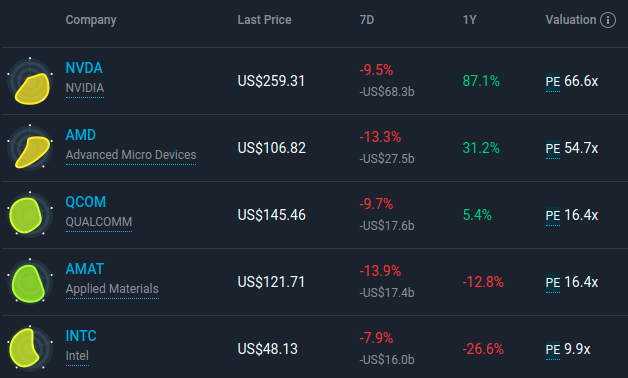Click the NVIDIA snowflake chart icon
Image resolution: width=628 pixels, height=378 pixels.
coord(30,81)
